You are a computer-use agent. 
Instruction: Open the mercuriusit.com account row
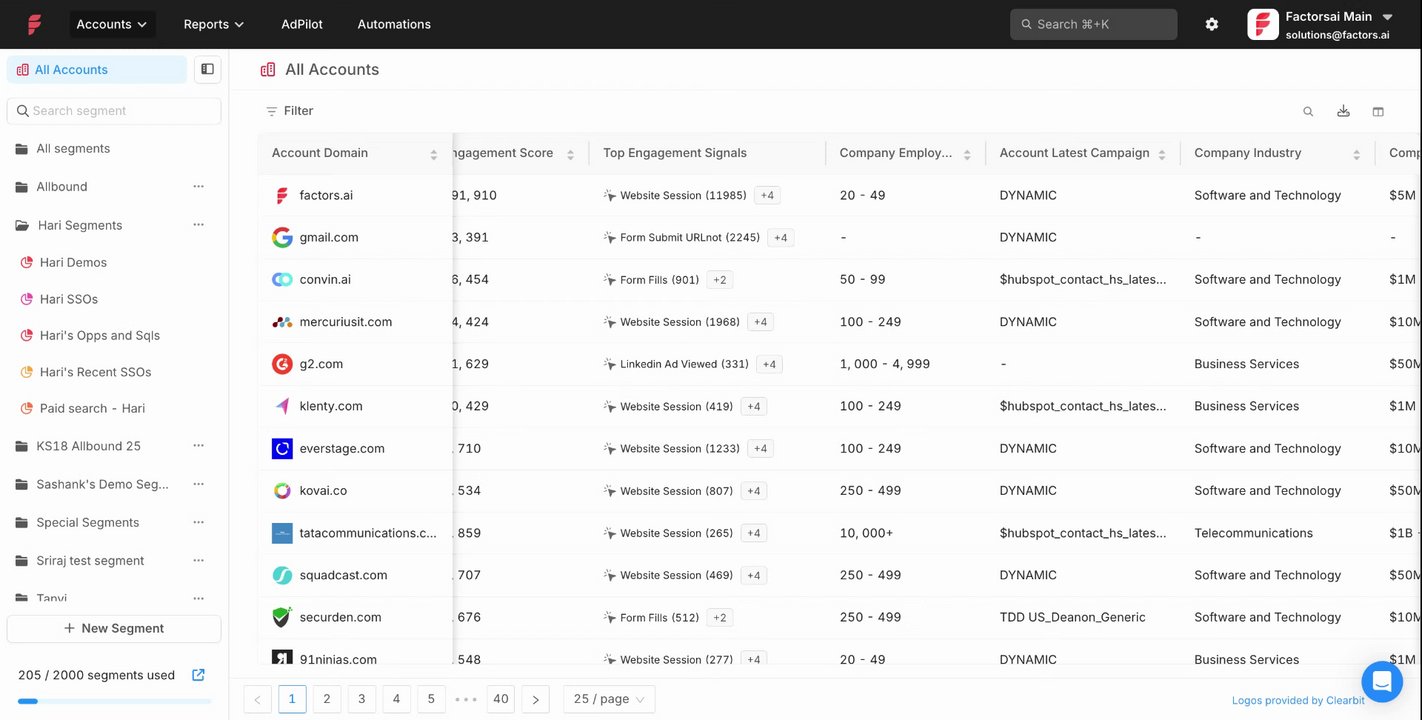click(346, 322)
